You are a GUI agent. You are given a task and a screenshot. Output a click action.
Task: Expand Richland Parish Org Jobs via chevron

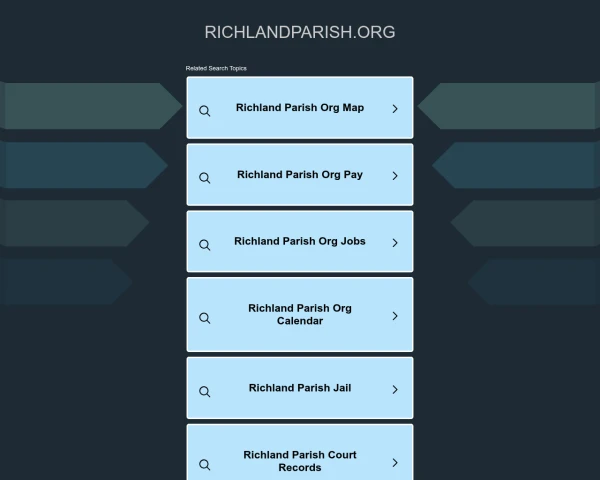coord(395,243)
